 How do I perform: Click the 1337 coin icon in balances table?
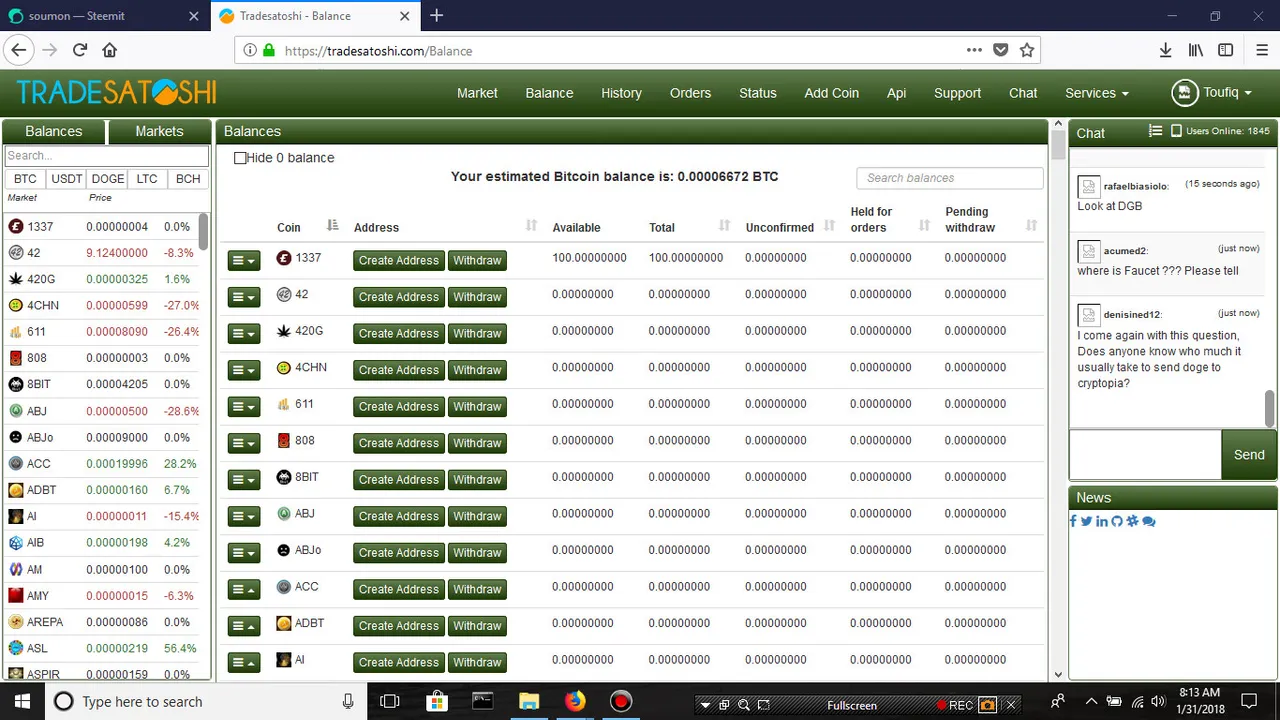284,258
